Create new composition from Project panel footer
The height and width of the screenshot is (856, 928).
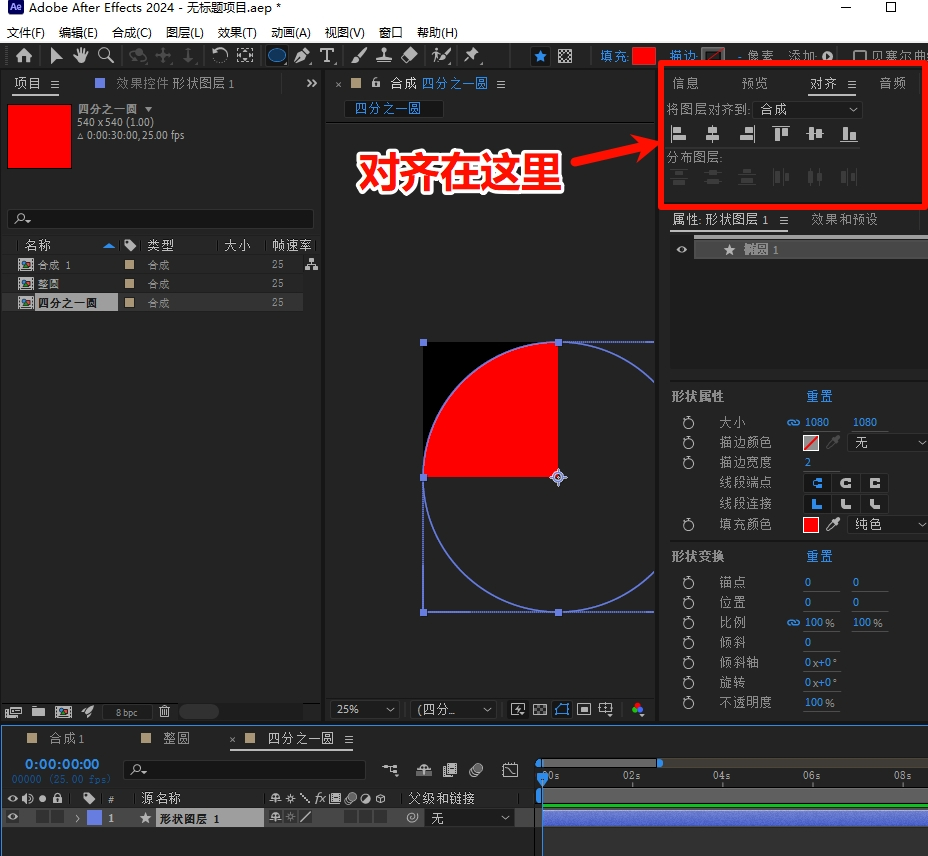pos(63,711)
